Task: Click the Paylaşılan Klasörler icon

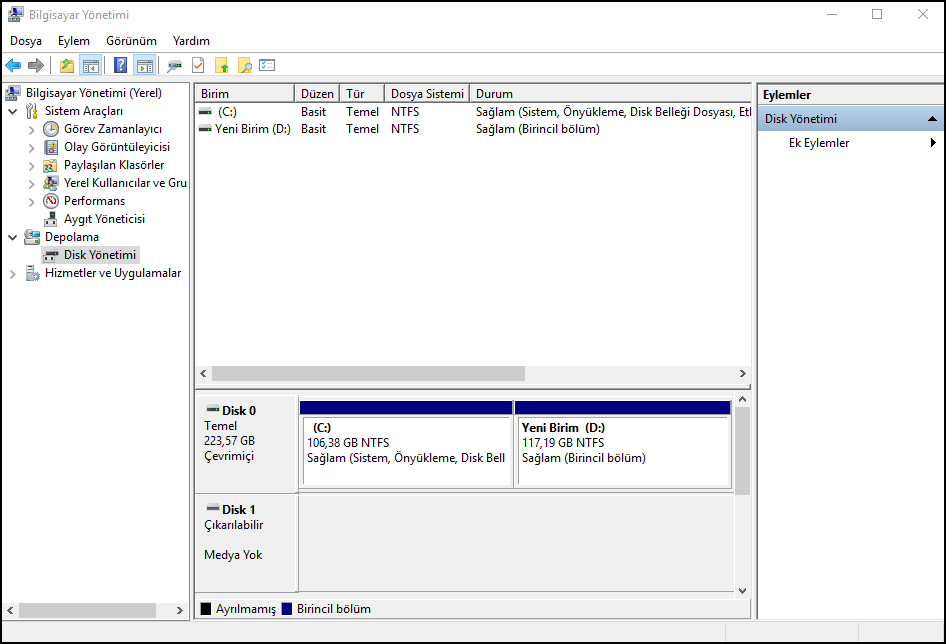Action: pos(51,165)
